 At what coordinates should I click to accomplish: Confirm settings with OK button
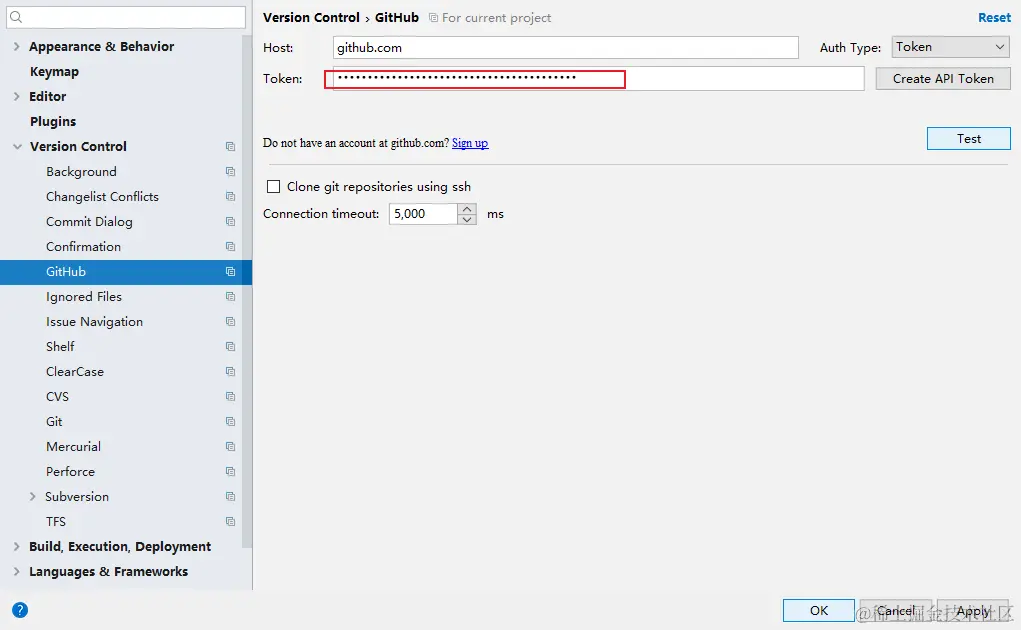point(818,610)
